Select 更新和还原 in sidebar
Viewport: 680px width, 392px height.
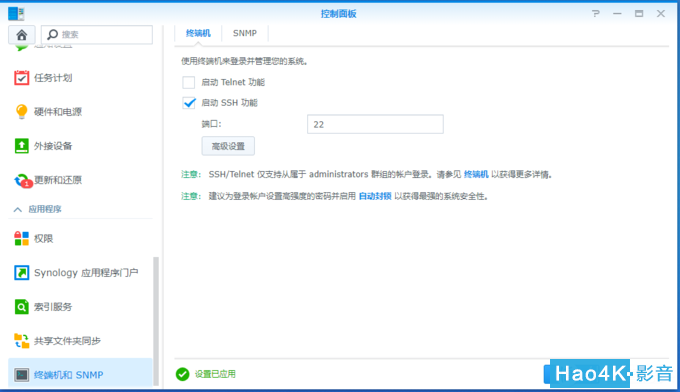pyautogui.click(x=58, y=180)
